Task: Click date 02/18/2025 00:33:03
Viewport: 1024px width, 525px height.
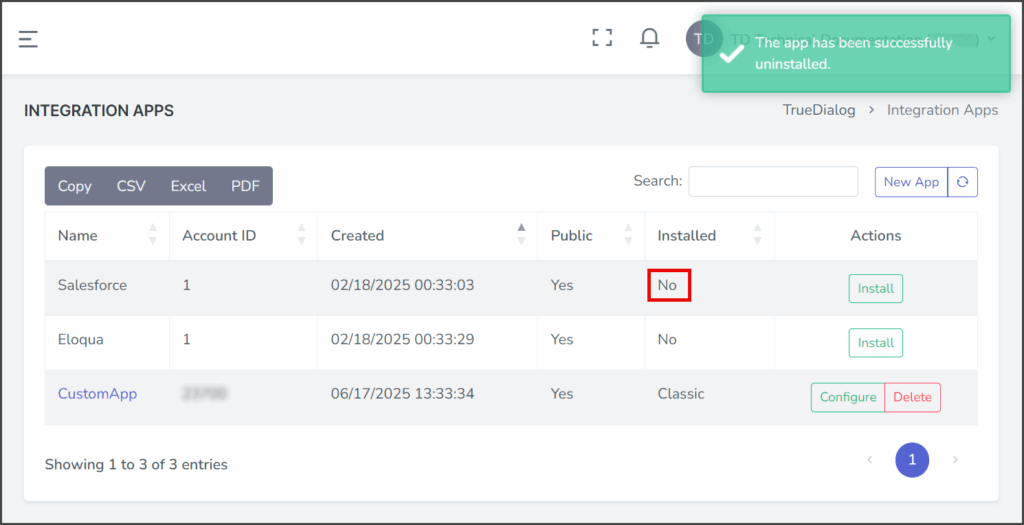Action: pyautogui.click(x=402, y=285)
